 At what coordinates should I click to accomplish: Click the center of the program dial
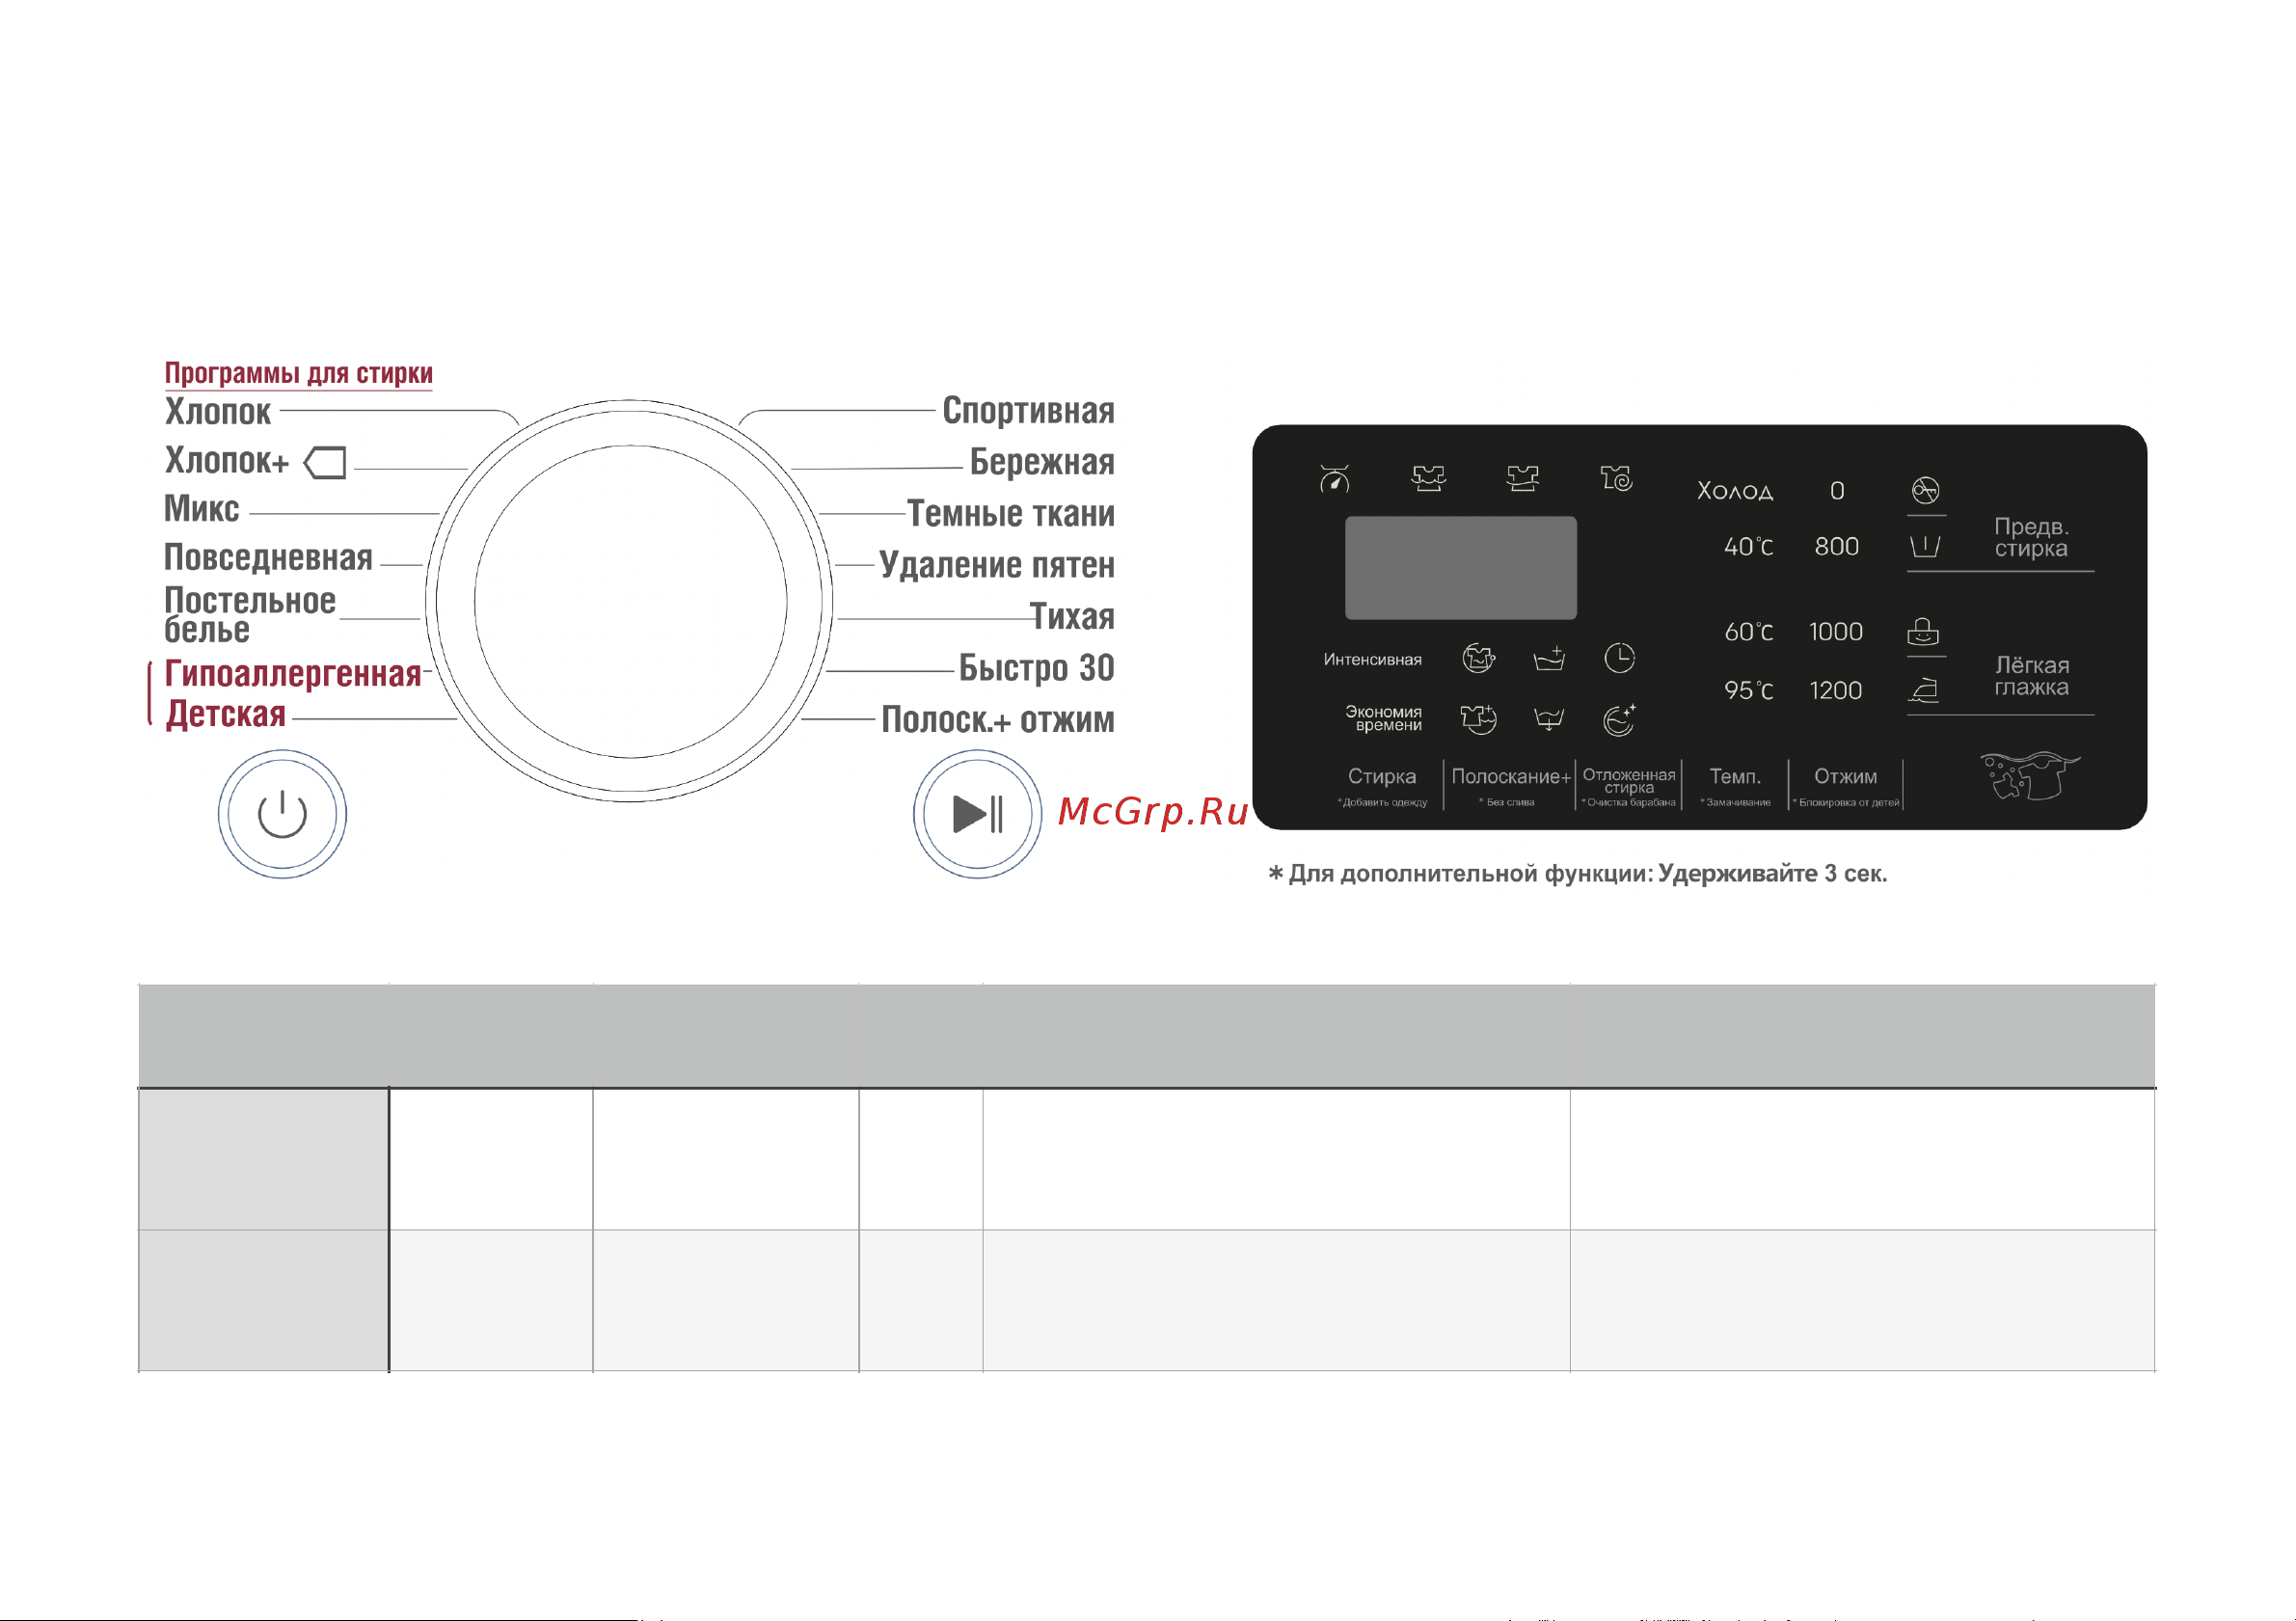pyautogui.click(x=630, y=601)
